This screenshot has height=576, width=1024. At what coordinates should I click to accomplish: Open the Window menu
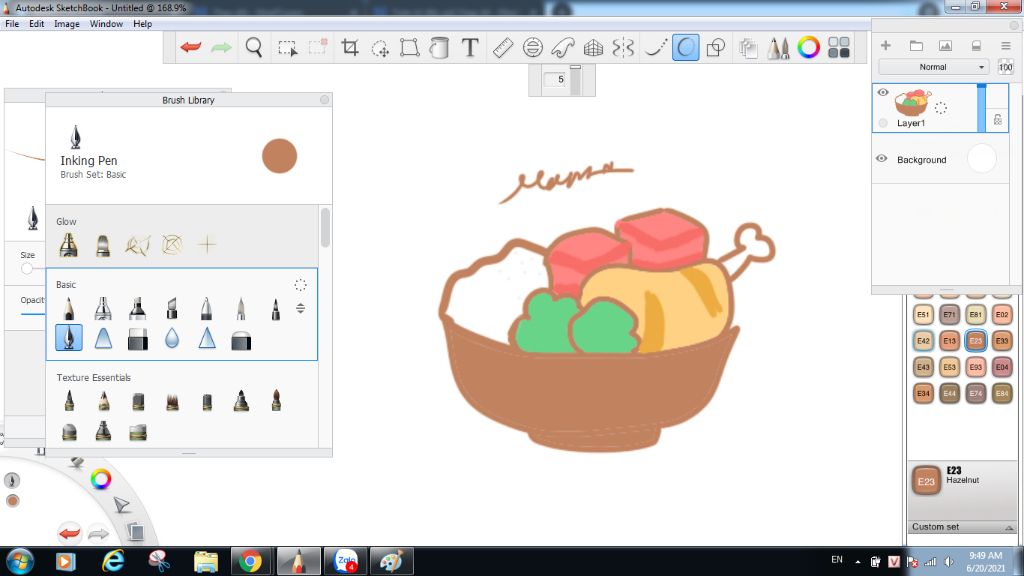point(106,24)
